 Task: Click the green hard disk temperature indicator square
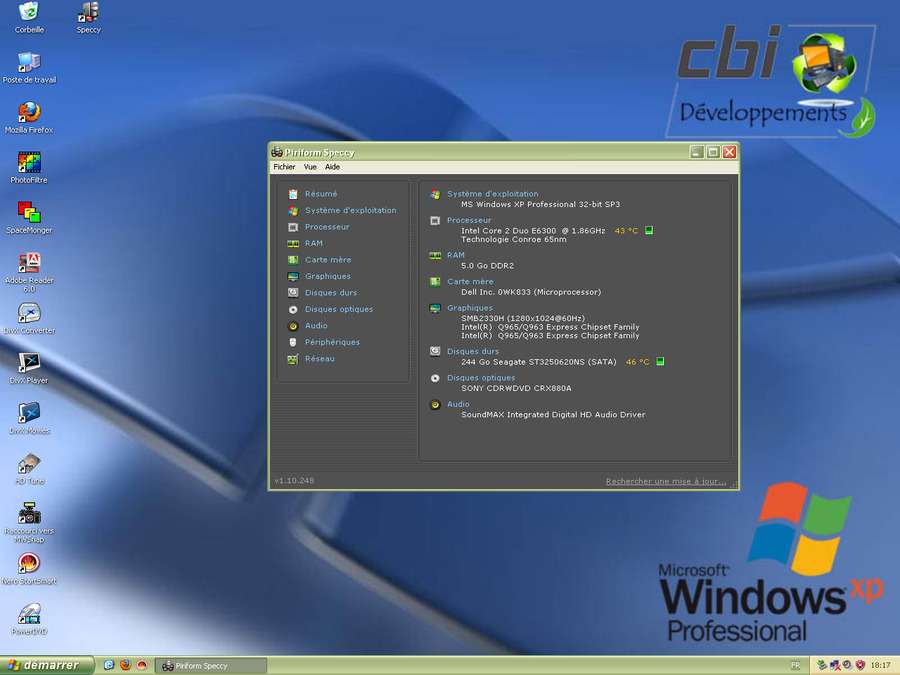(x=660, y=361)
